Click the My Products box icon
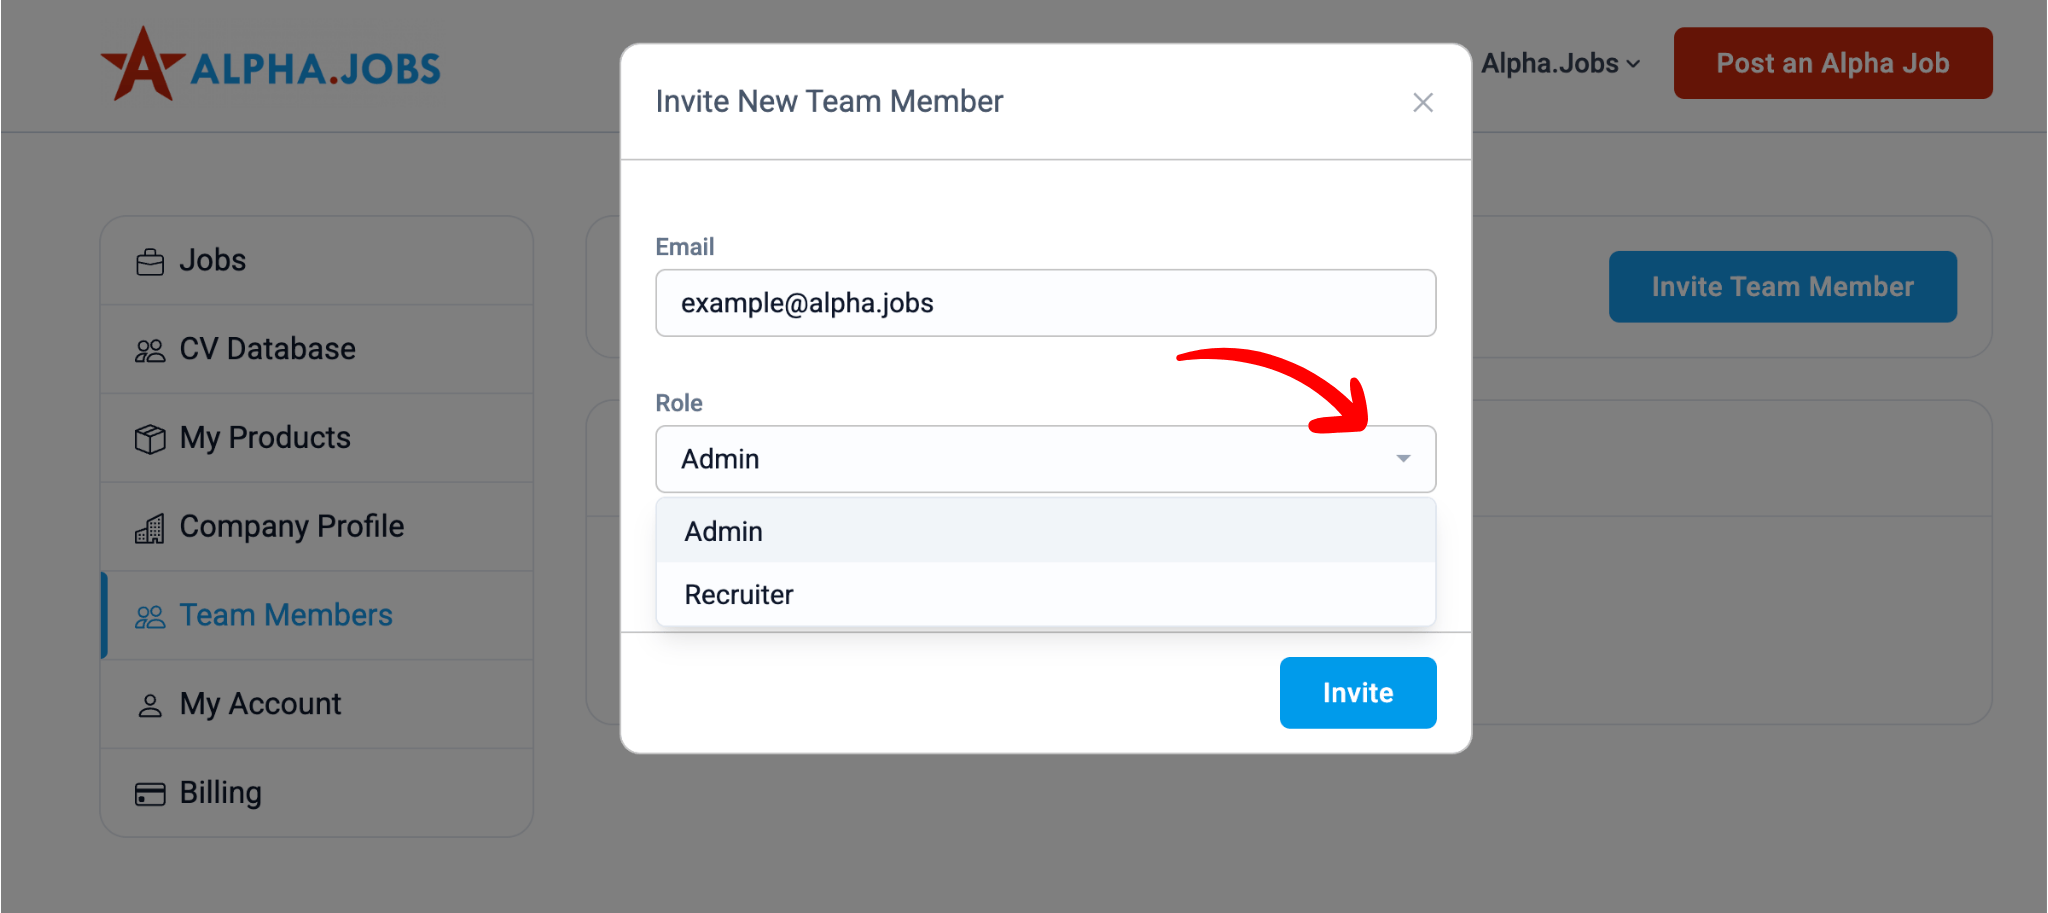This screenshot has width=2048, height=913. tap(150, 439)
